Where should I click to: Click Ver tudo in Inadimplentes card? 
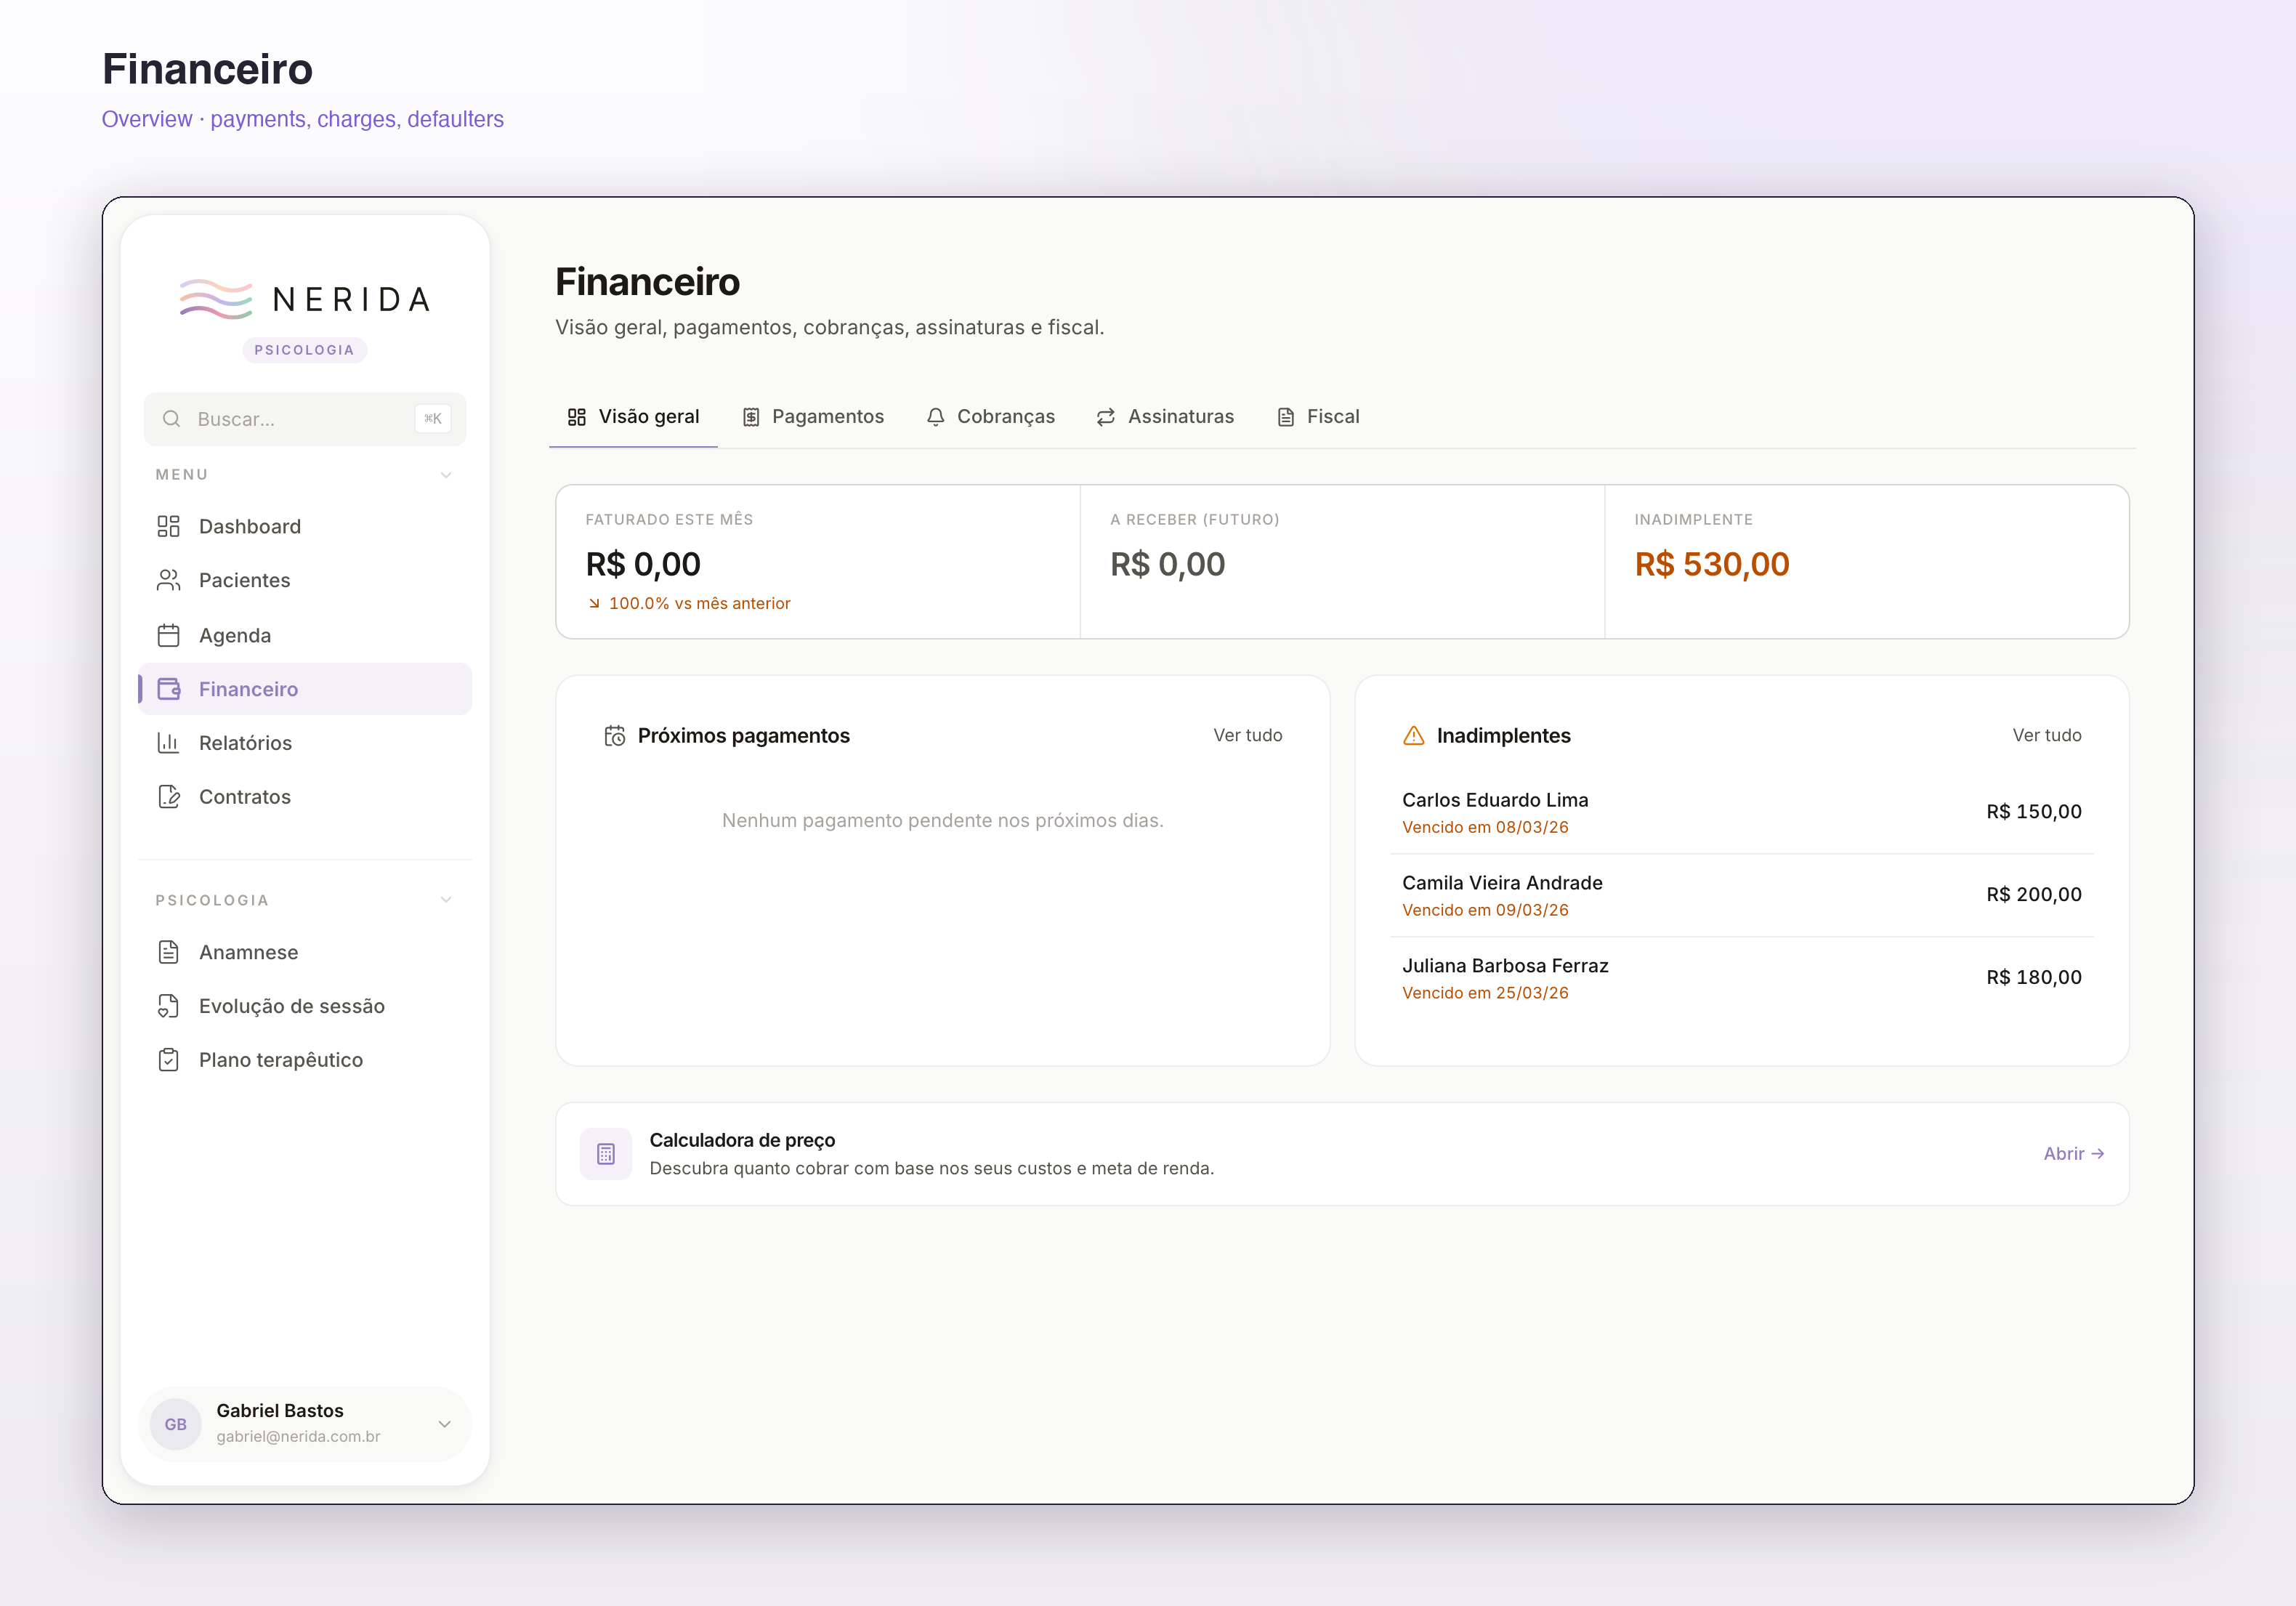tap(2047, 735)
